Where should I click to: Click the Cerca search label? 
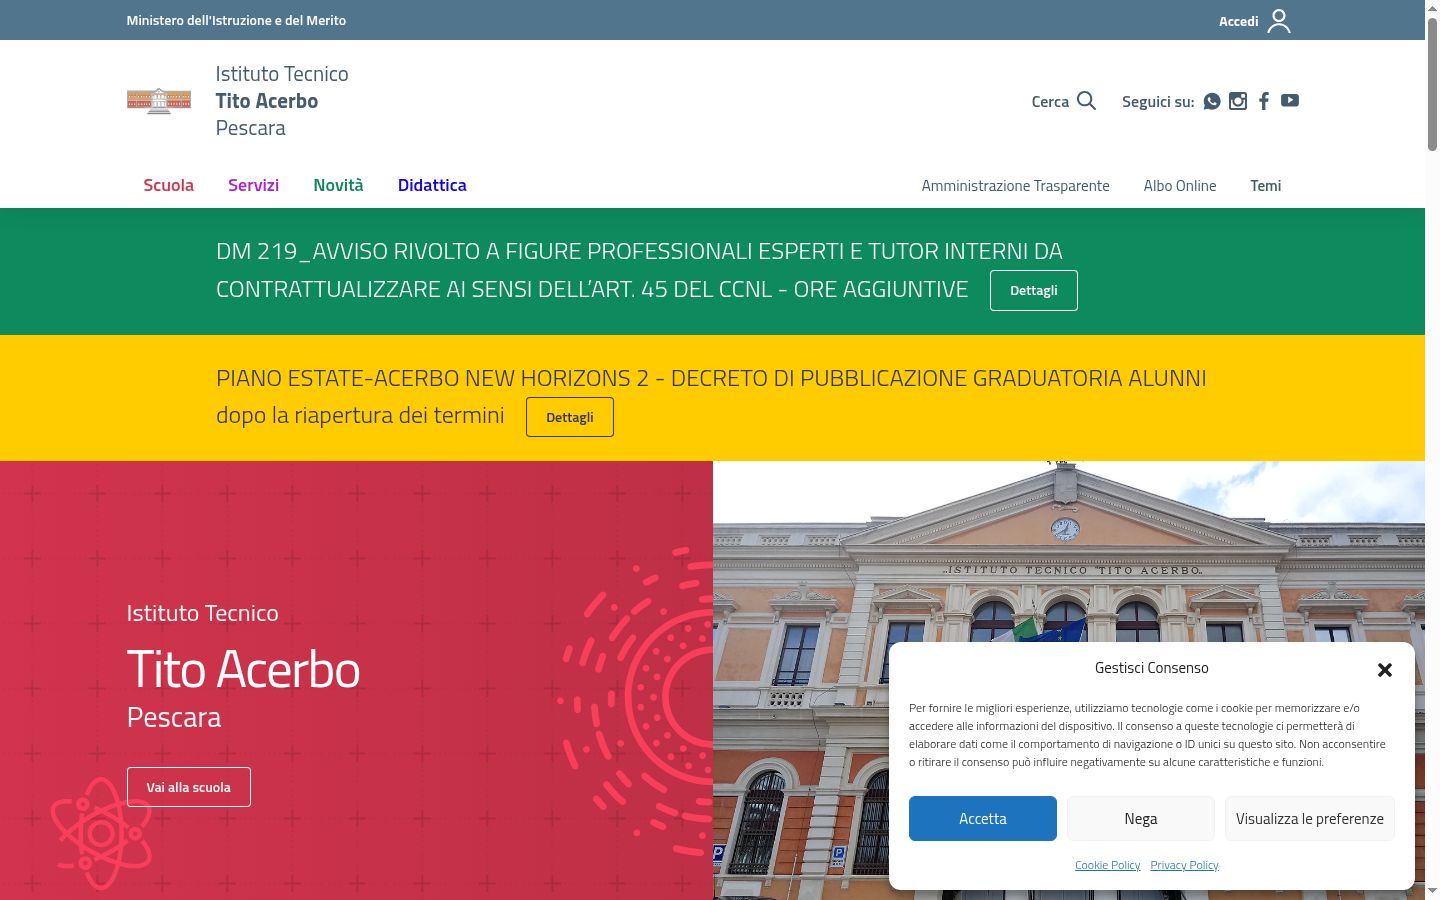[1050, 101]
